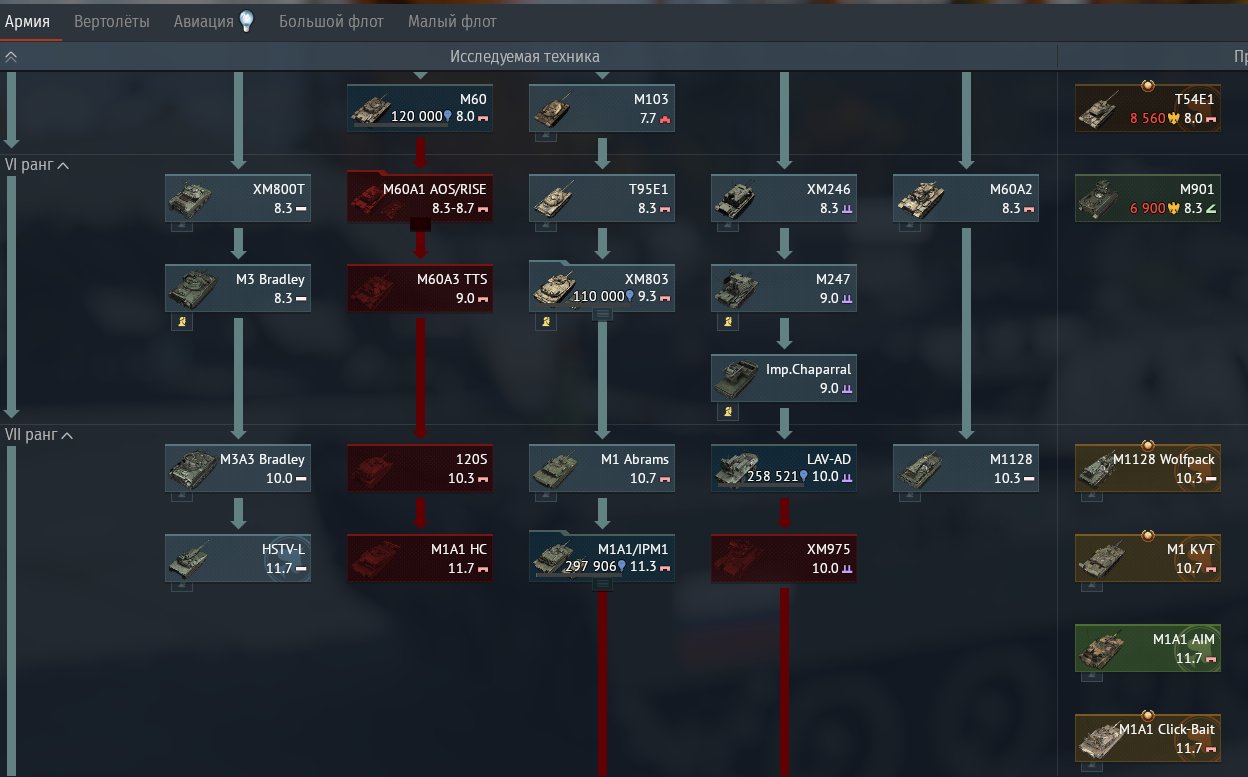
Task: Click the premium marker above M1 KVT
Action: [1148, 534]
